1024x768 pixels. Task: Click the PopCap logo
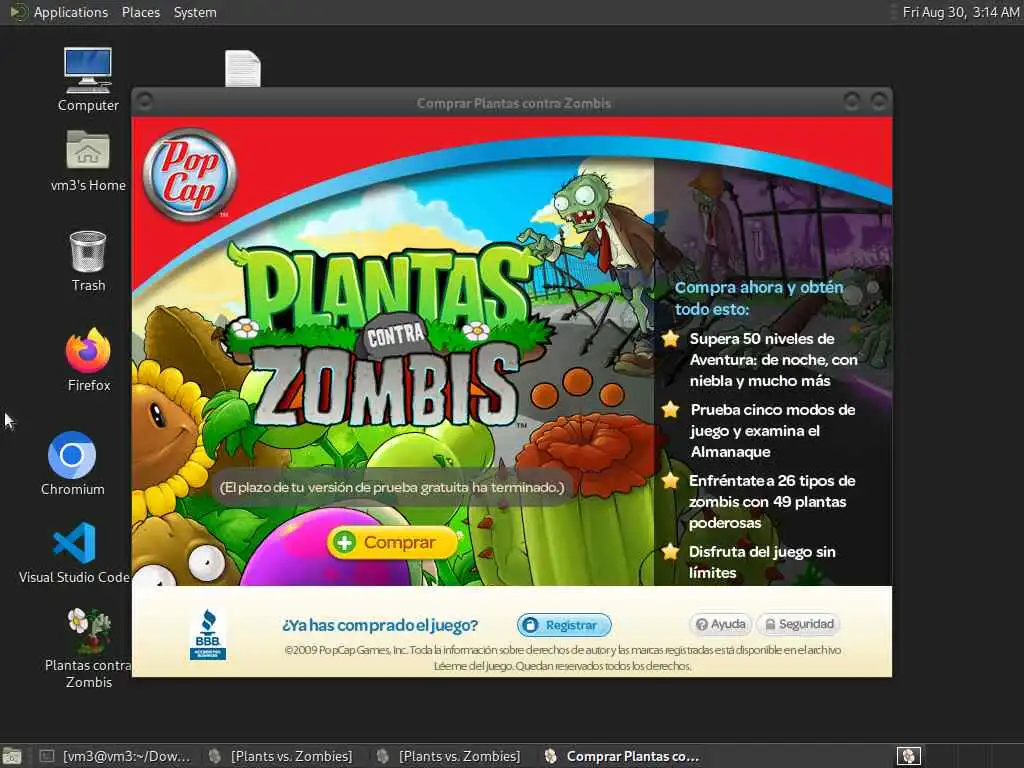point(189,174)
